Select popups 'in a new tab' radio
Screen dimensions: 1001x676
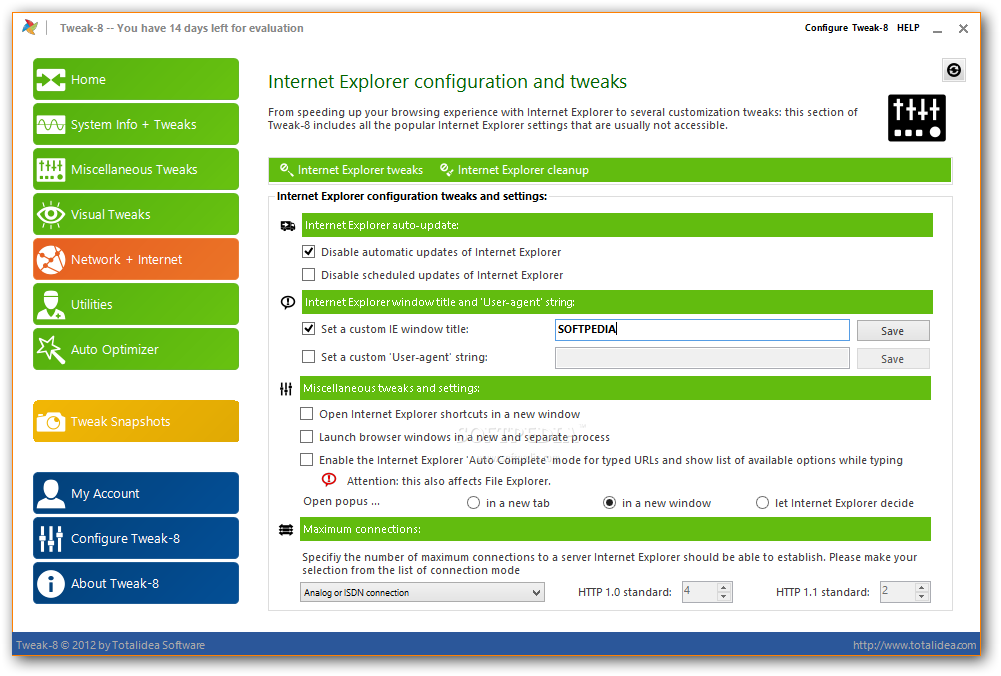pos(473,503)
